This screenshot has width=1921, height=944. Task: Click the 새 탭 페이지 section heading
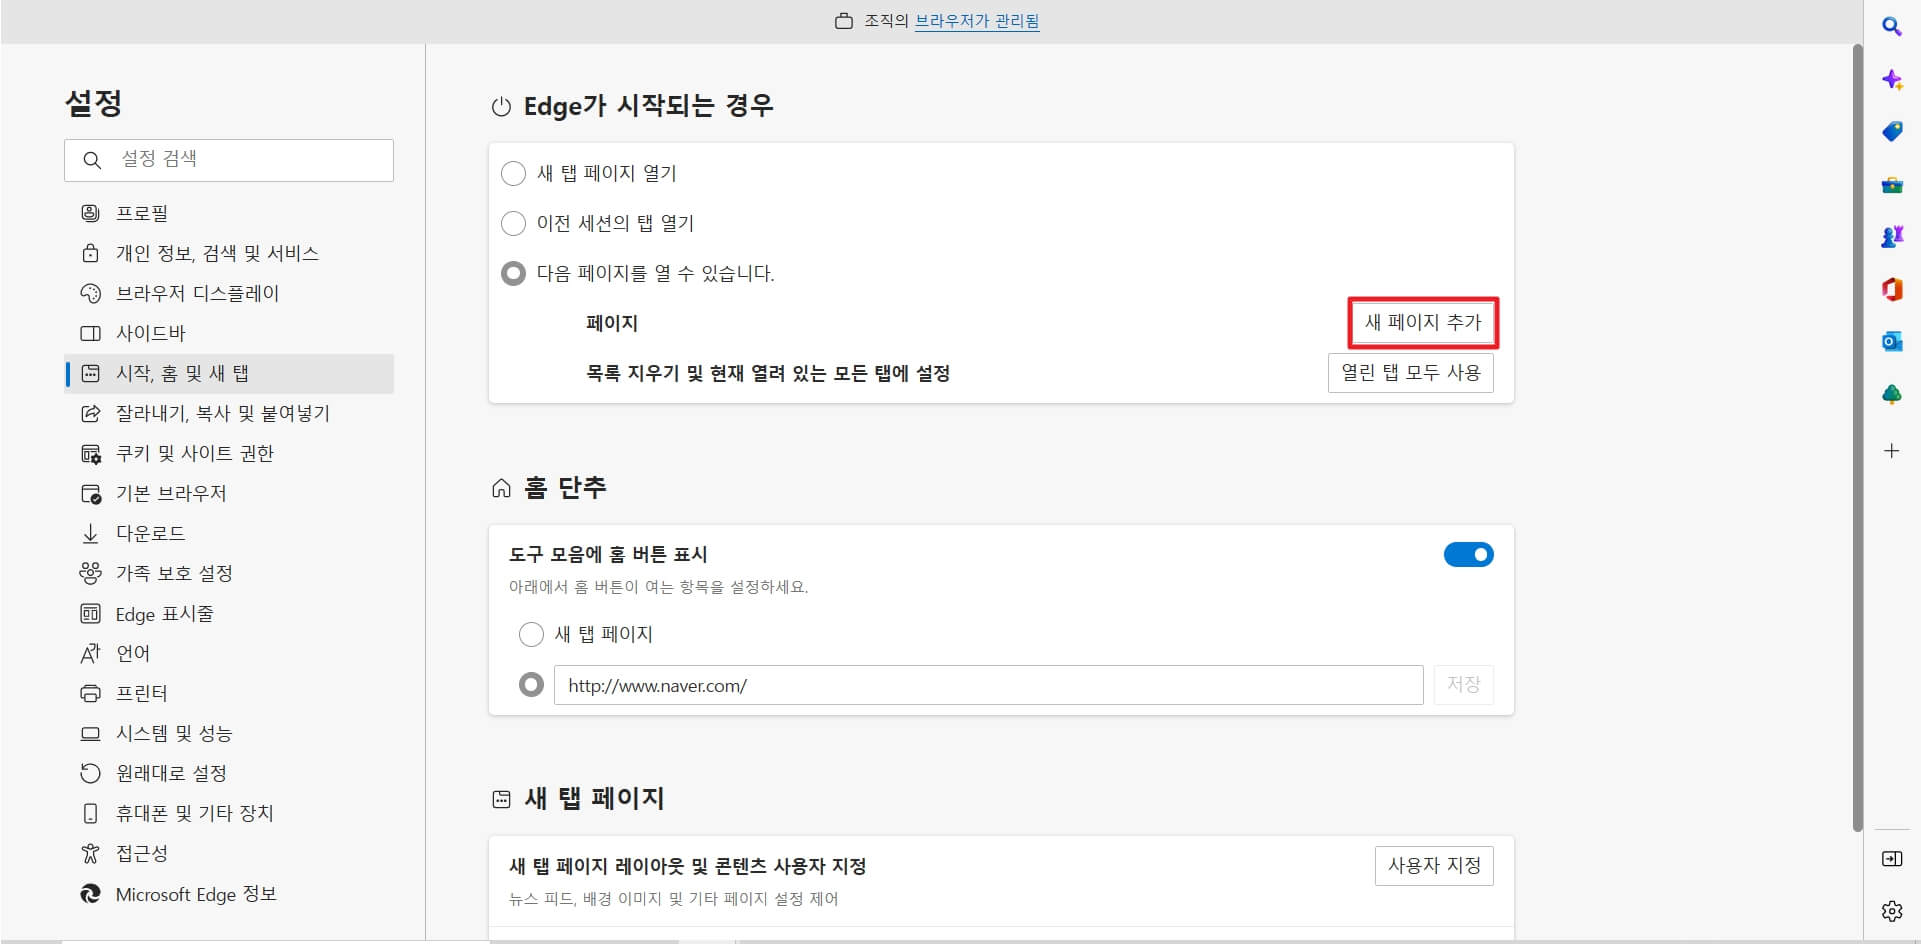[594, 798]
